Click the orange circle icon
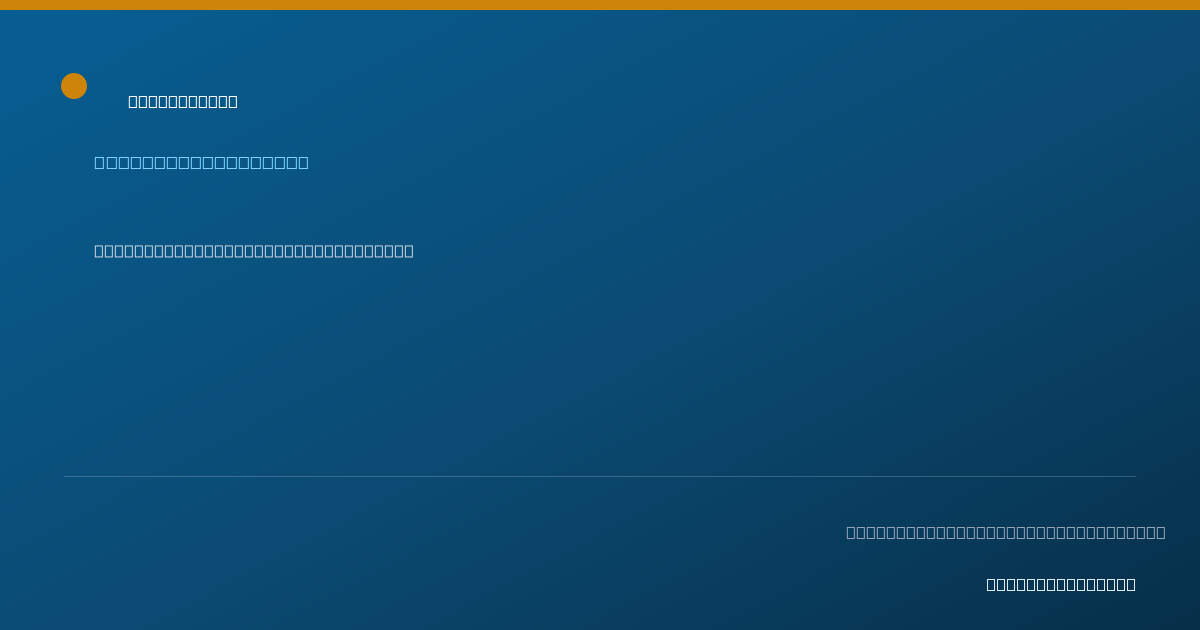 74,86
